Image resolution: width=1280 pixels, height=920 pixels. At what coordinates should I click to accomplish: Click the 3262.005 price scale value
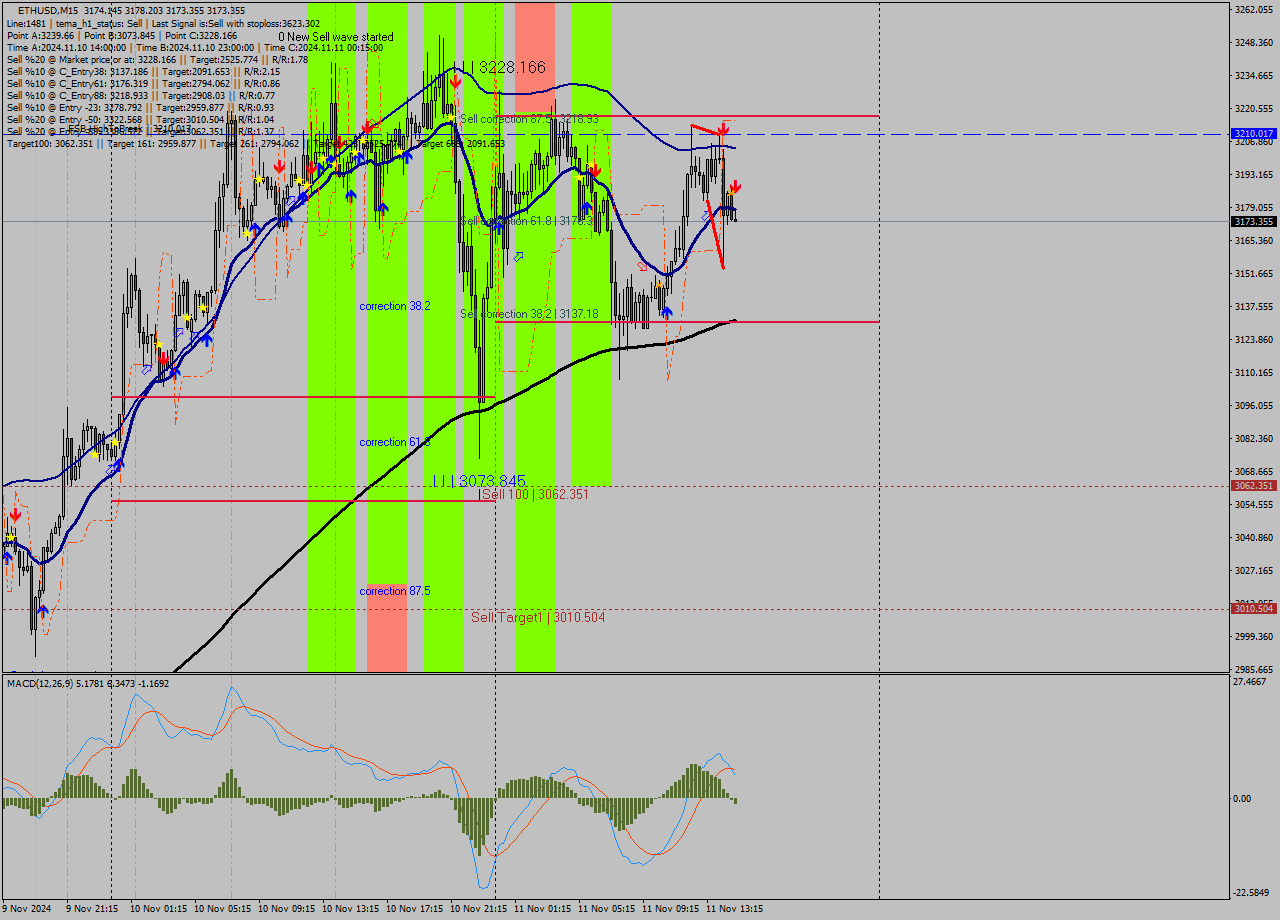pyautogui.click(x=1254, y=10)
